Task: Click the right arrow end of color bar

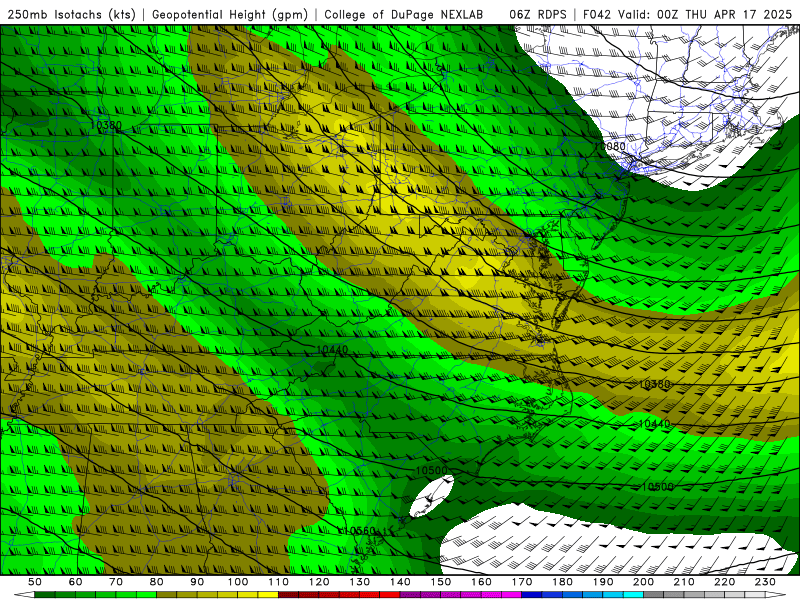Action: click(776, 595)
